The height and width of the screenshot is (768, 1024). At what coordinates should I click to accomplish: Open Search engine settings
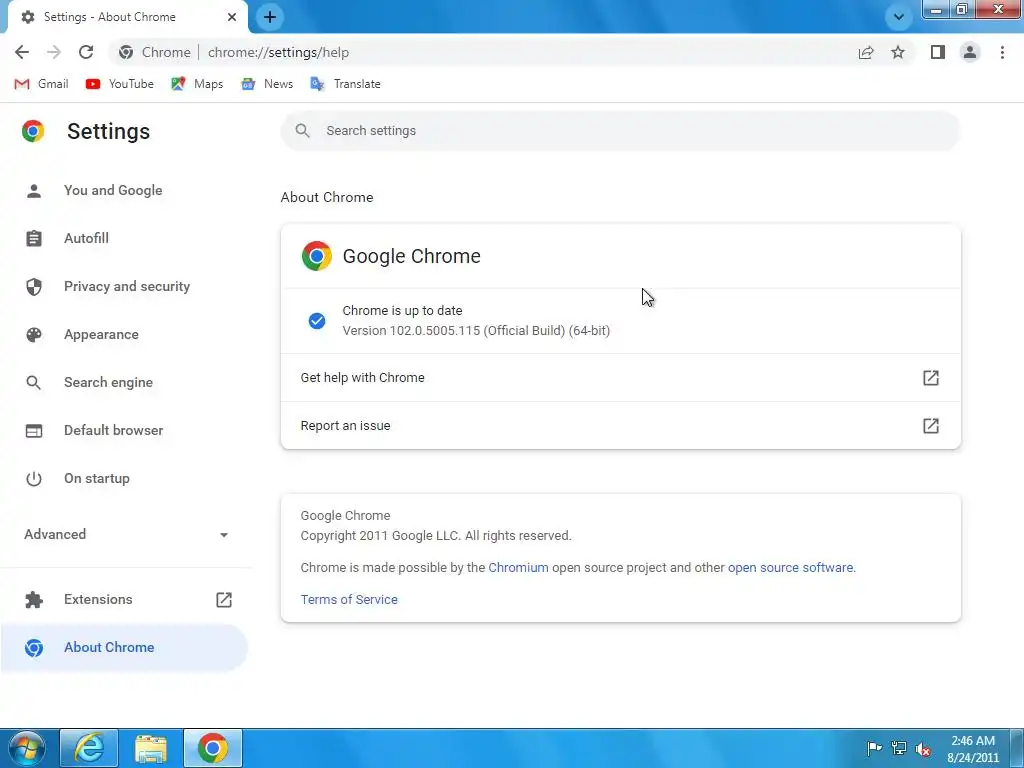[124, 382]
